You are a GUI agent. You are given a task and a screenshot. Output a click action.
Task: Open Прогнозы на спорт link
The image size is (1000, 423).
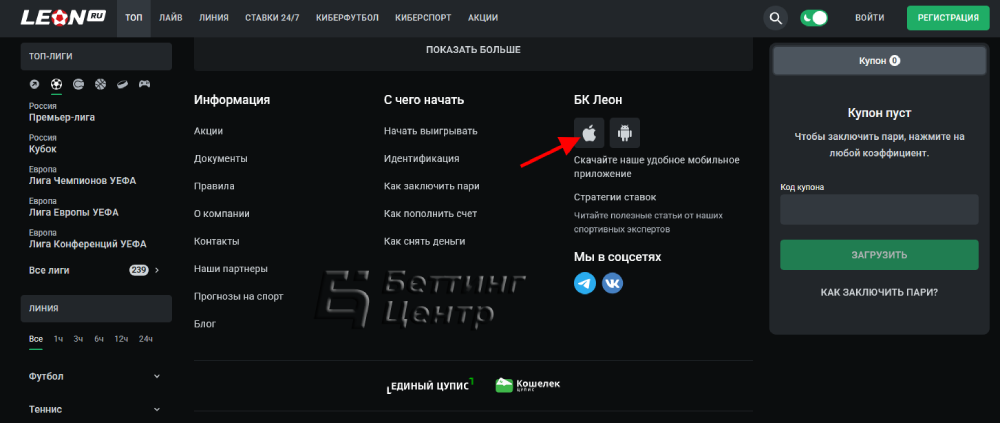(239, 296)
